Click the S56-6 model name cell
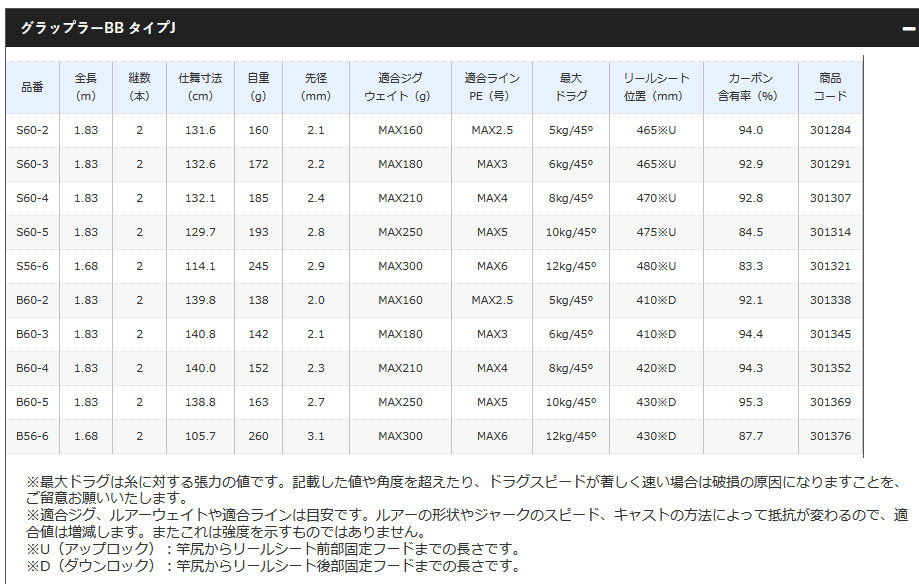Viewport: 919px width, 584px height. coord(32,266)
